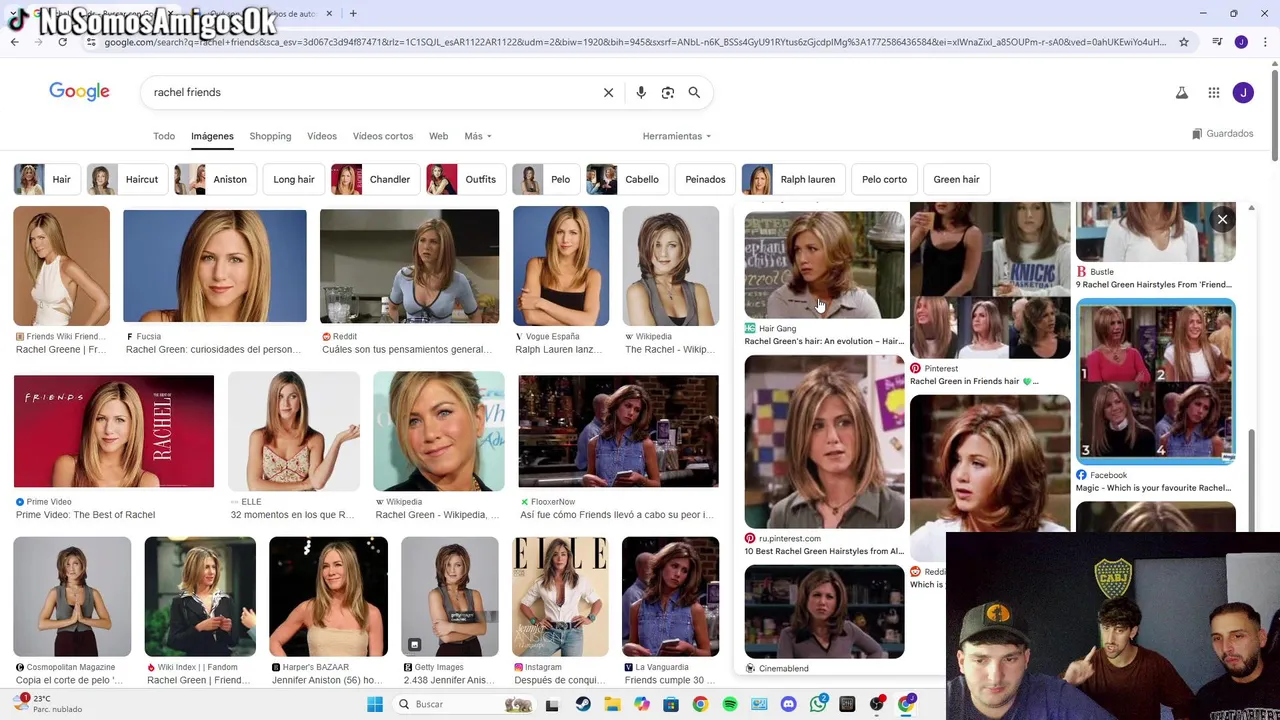Open Google Lens image search icon
The width and height of the screenshot is (1280, 720).
[x=668, y=92]
